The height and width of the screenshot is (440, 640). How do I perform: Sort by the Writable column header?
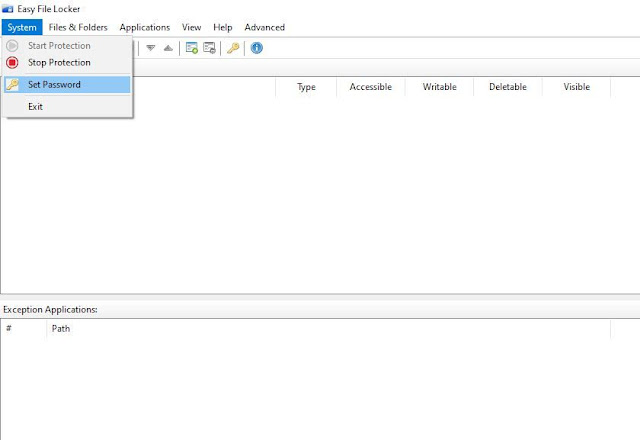tap(440, 87)
